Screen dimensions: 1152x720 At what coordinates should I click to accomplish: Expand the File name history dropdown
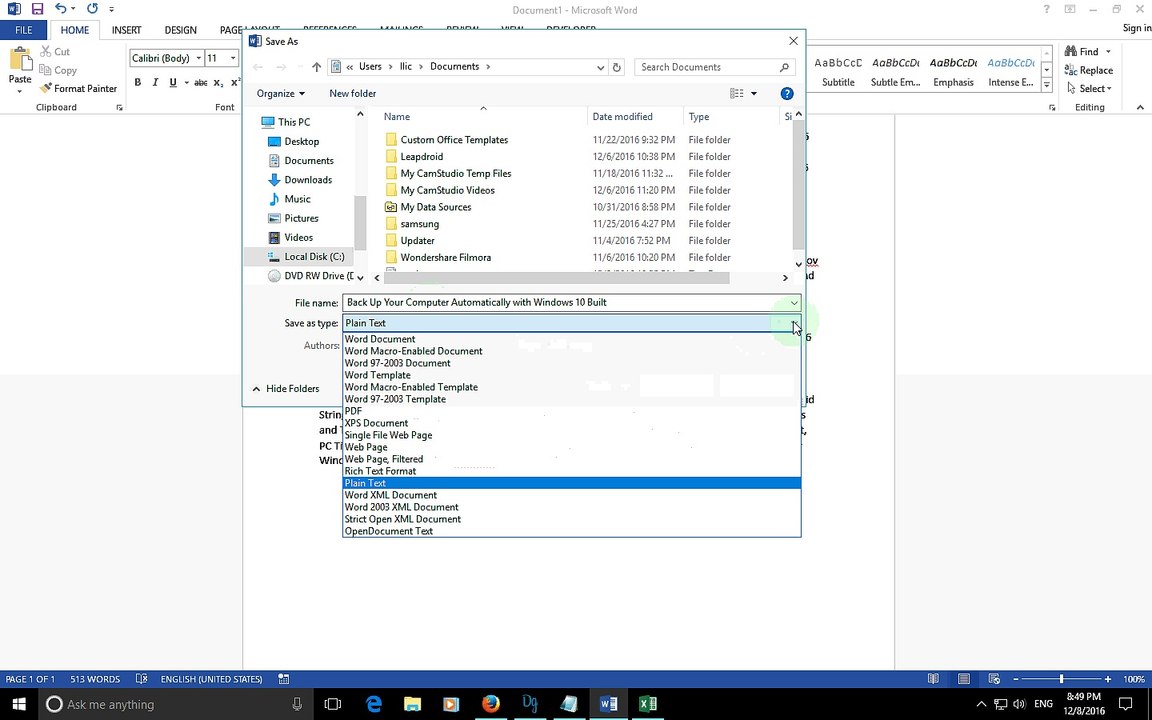(x=793, y=302)
